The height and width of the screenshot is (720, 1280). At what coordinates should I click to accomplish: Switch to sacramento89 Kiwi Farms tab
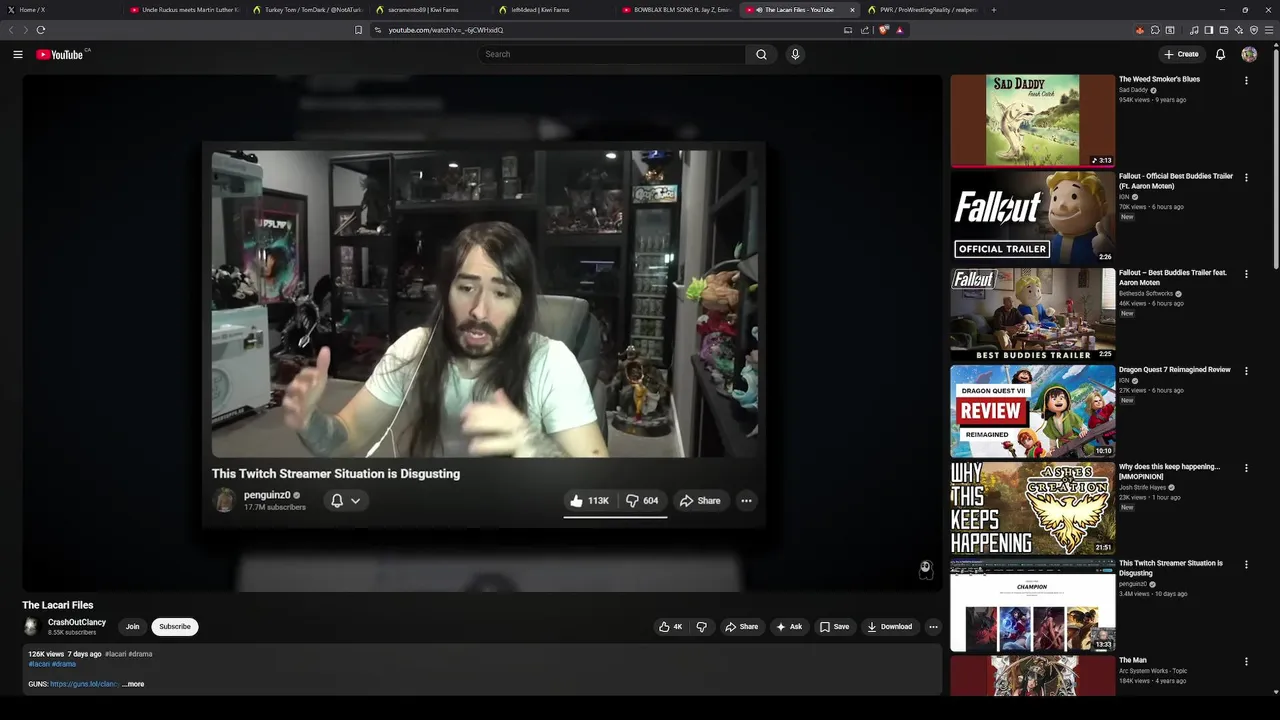click(x=430, y=10)
